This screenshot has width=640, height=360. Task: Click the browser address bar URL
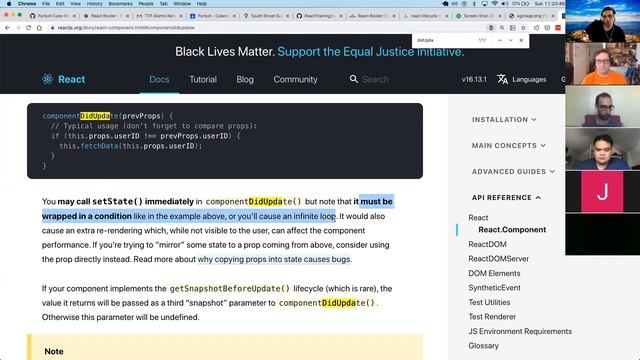[x=126, y=28]
